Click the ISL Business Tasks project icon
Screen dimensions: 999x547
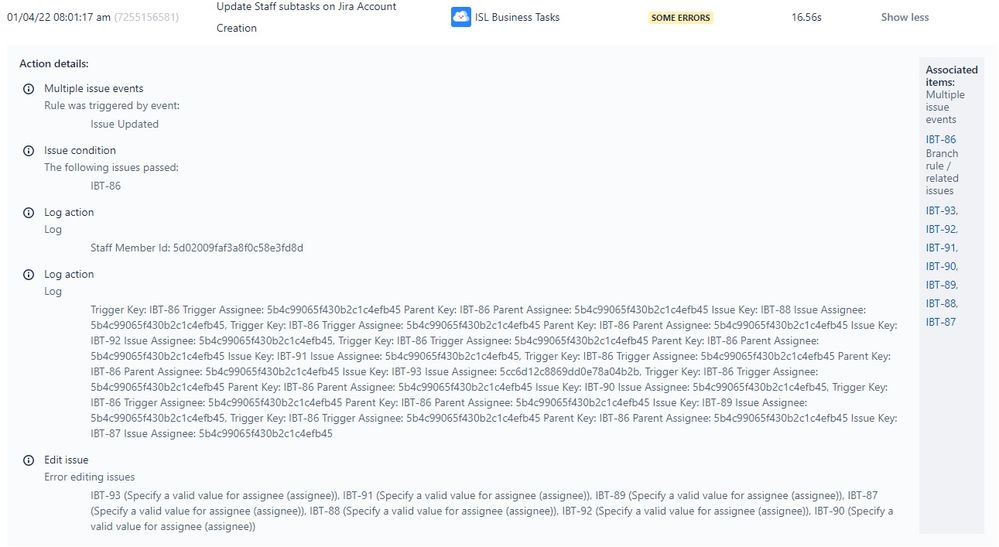coord(461,17)
